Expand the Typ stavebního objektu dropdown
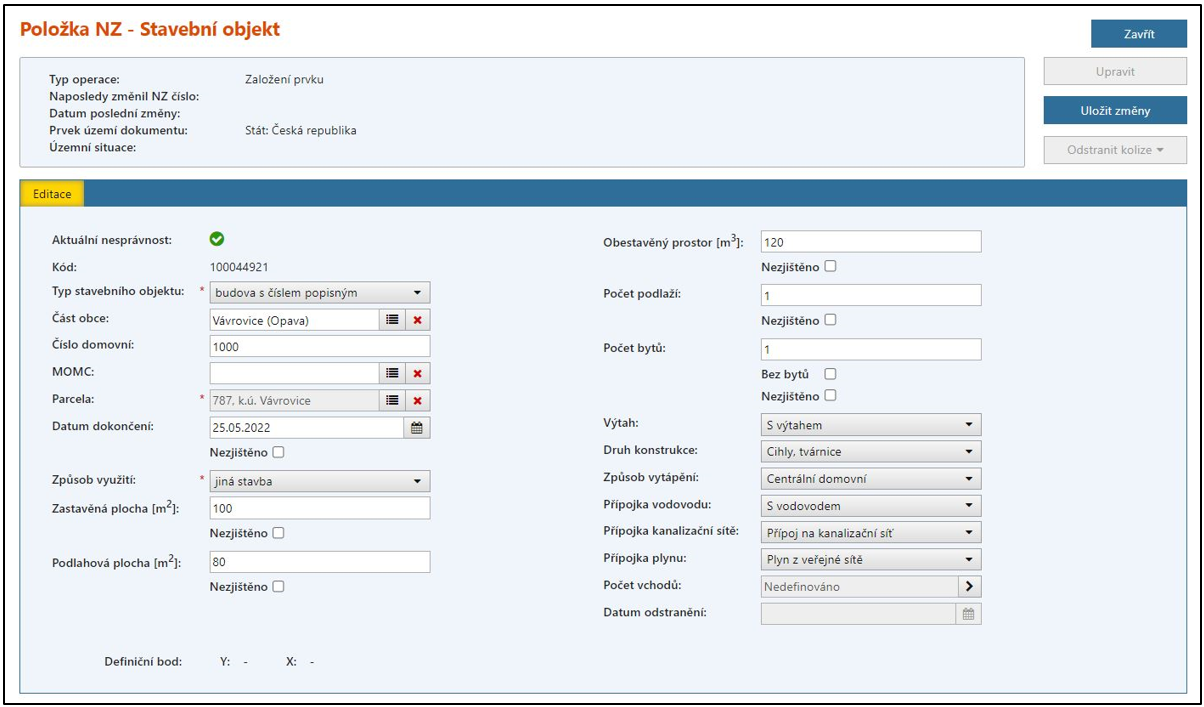The height and width of the screenshot is (707, 1204). point(319,293)
